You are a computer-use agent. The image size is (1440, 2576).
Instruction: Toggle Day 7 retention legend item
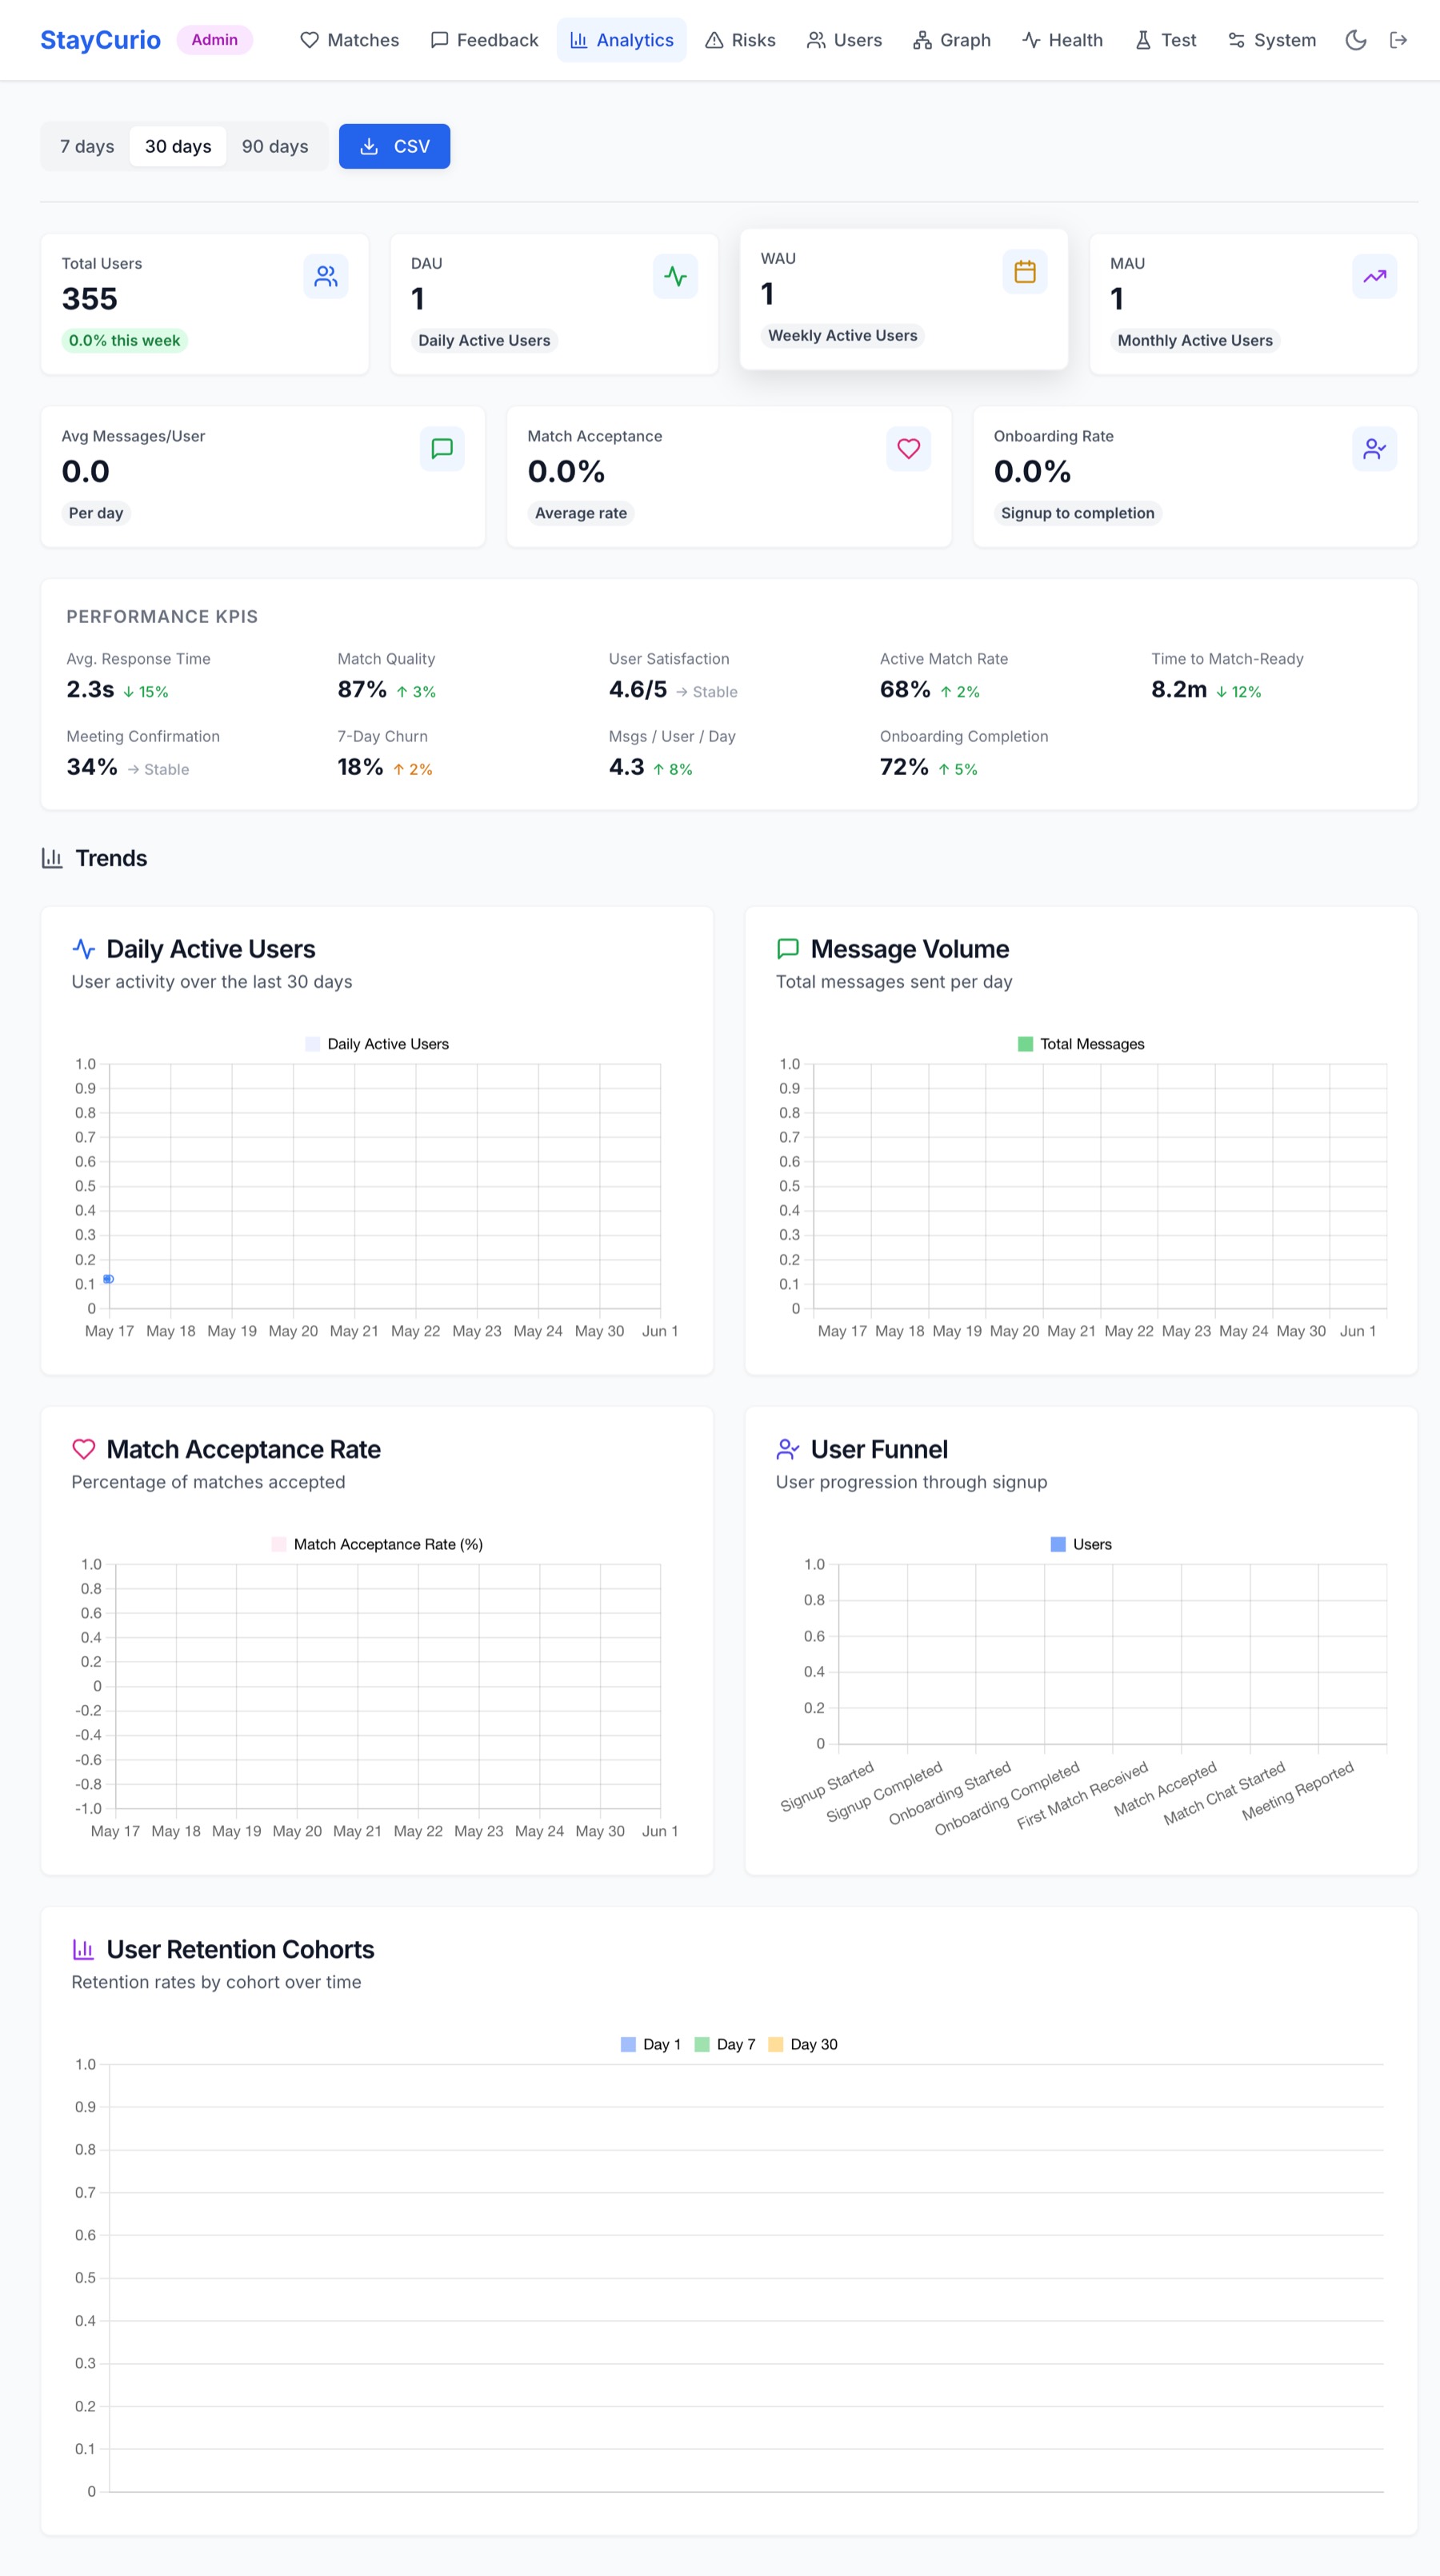(x=725, y=2044)
